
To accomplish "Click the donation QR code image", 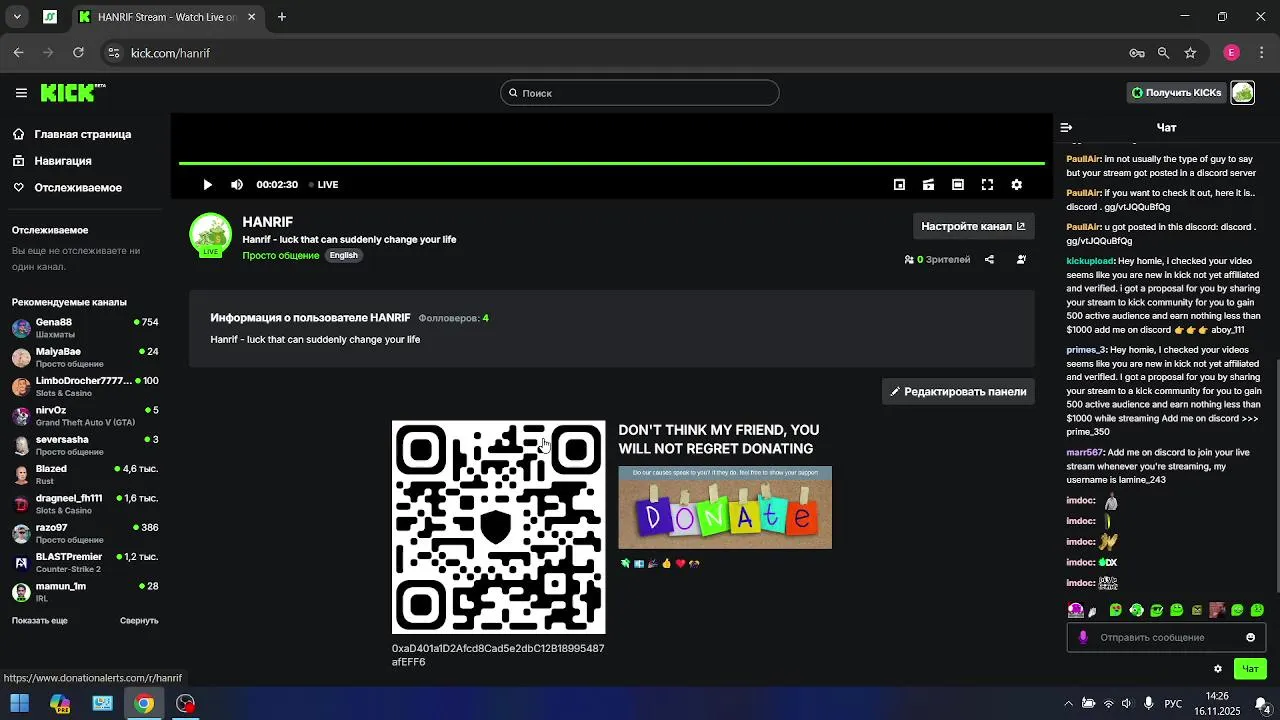I will point(498,527).
